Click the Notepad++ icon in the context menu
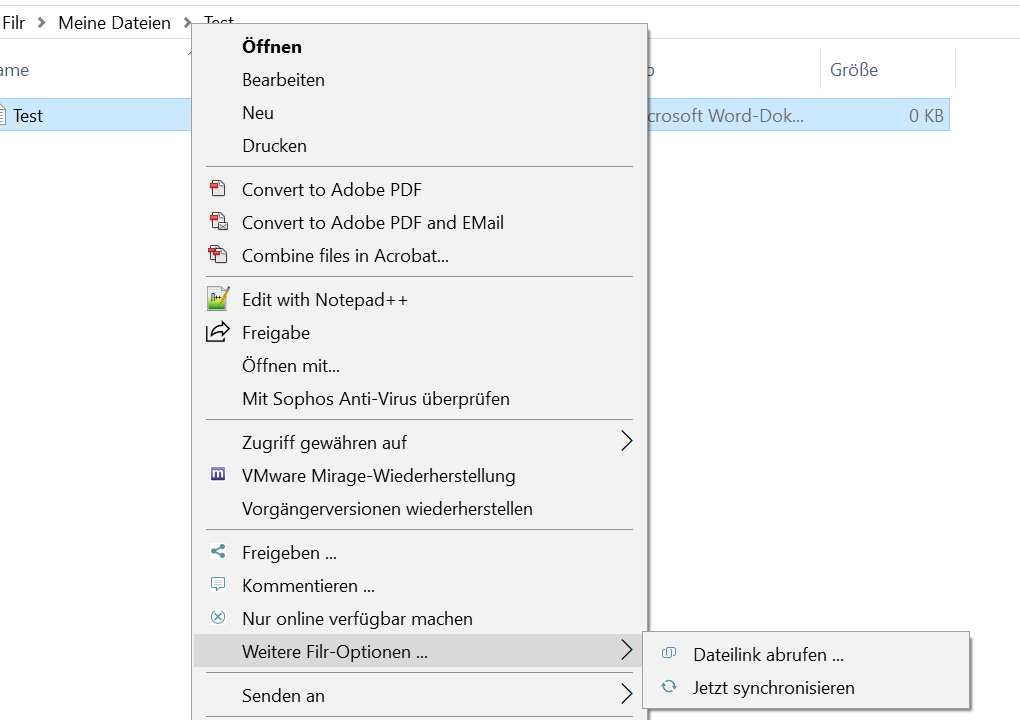Image resolution: width=1020 pixels, height=720 pixels. coord(217,299)
